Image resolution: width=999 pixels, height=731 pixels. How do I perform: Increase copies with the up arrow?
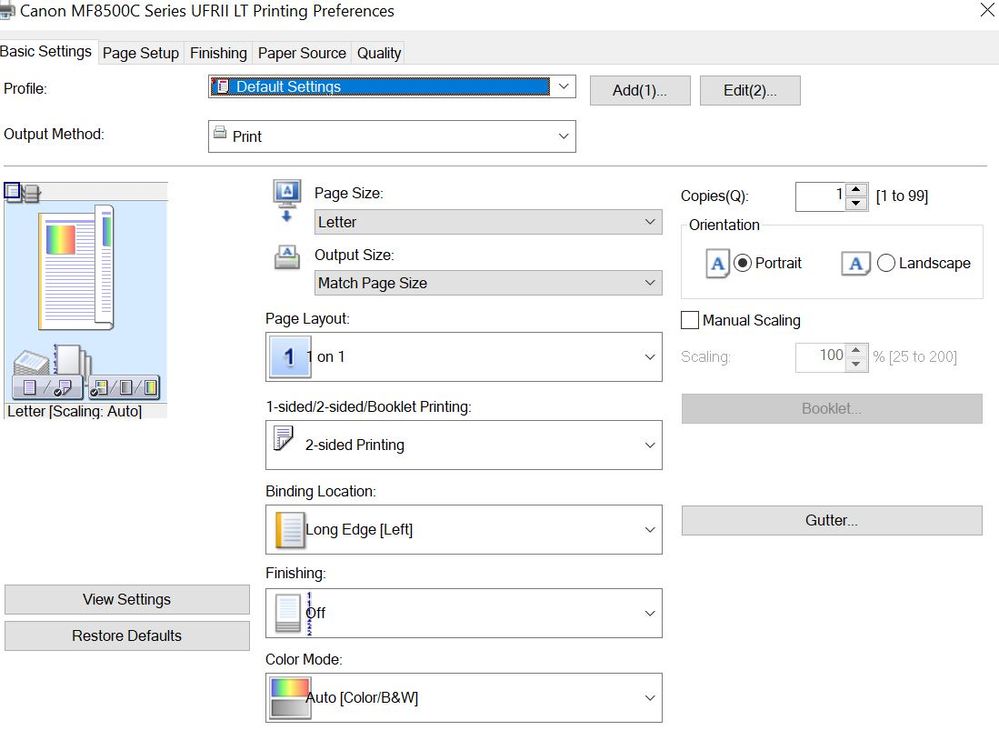pyautogui.click(x=856, y=190)
